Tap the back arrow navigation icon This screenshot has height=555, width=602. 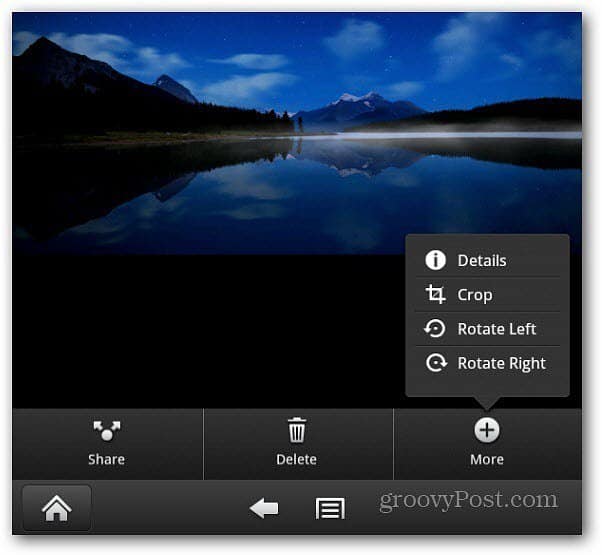(264, 509)
